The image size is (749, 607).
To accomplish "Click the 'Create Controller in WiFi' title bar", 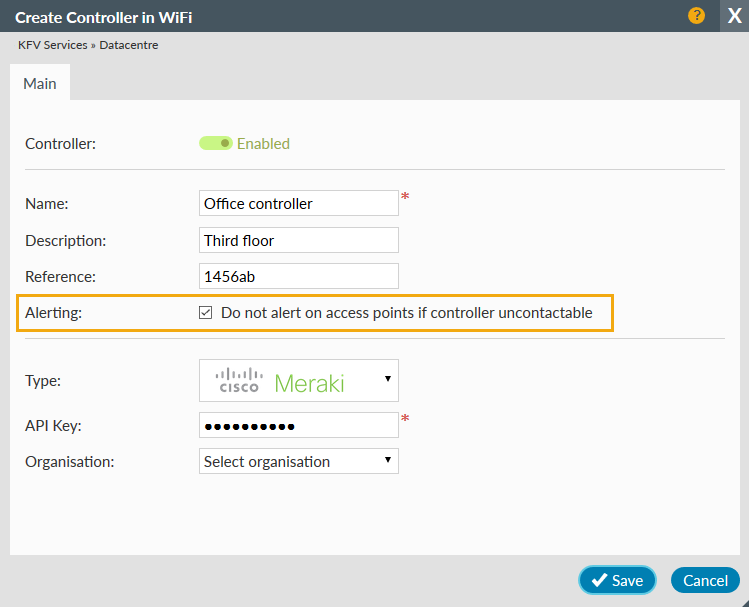I will pyautogui.click(x=300, y=17).
